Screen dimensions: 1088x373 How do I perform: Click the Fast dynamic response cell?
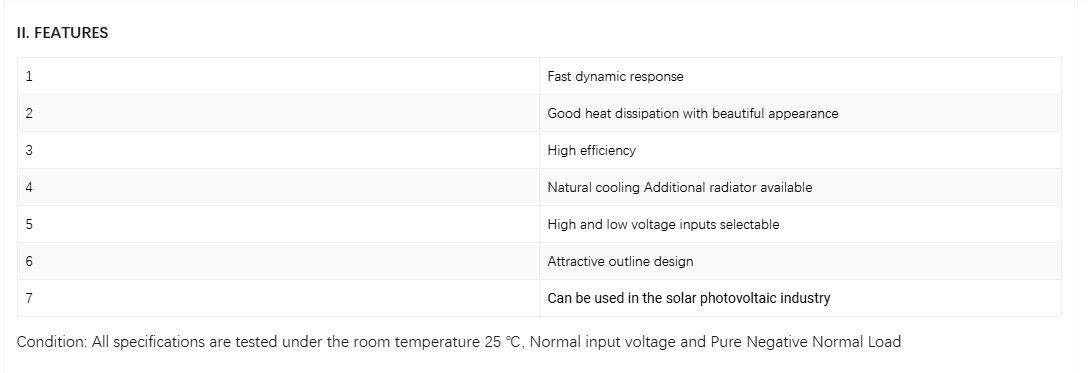800,76
